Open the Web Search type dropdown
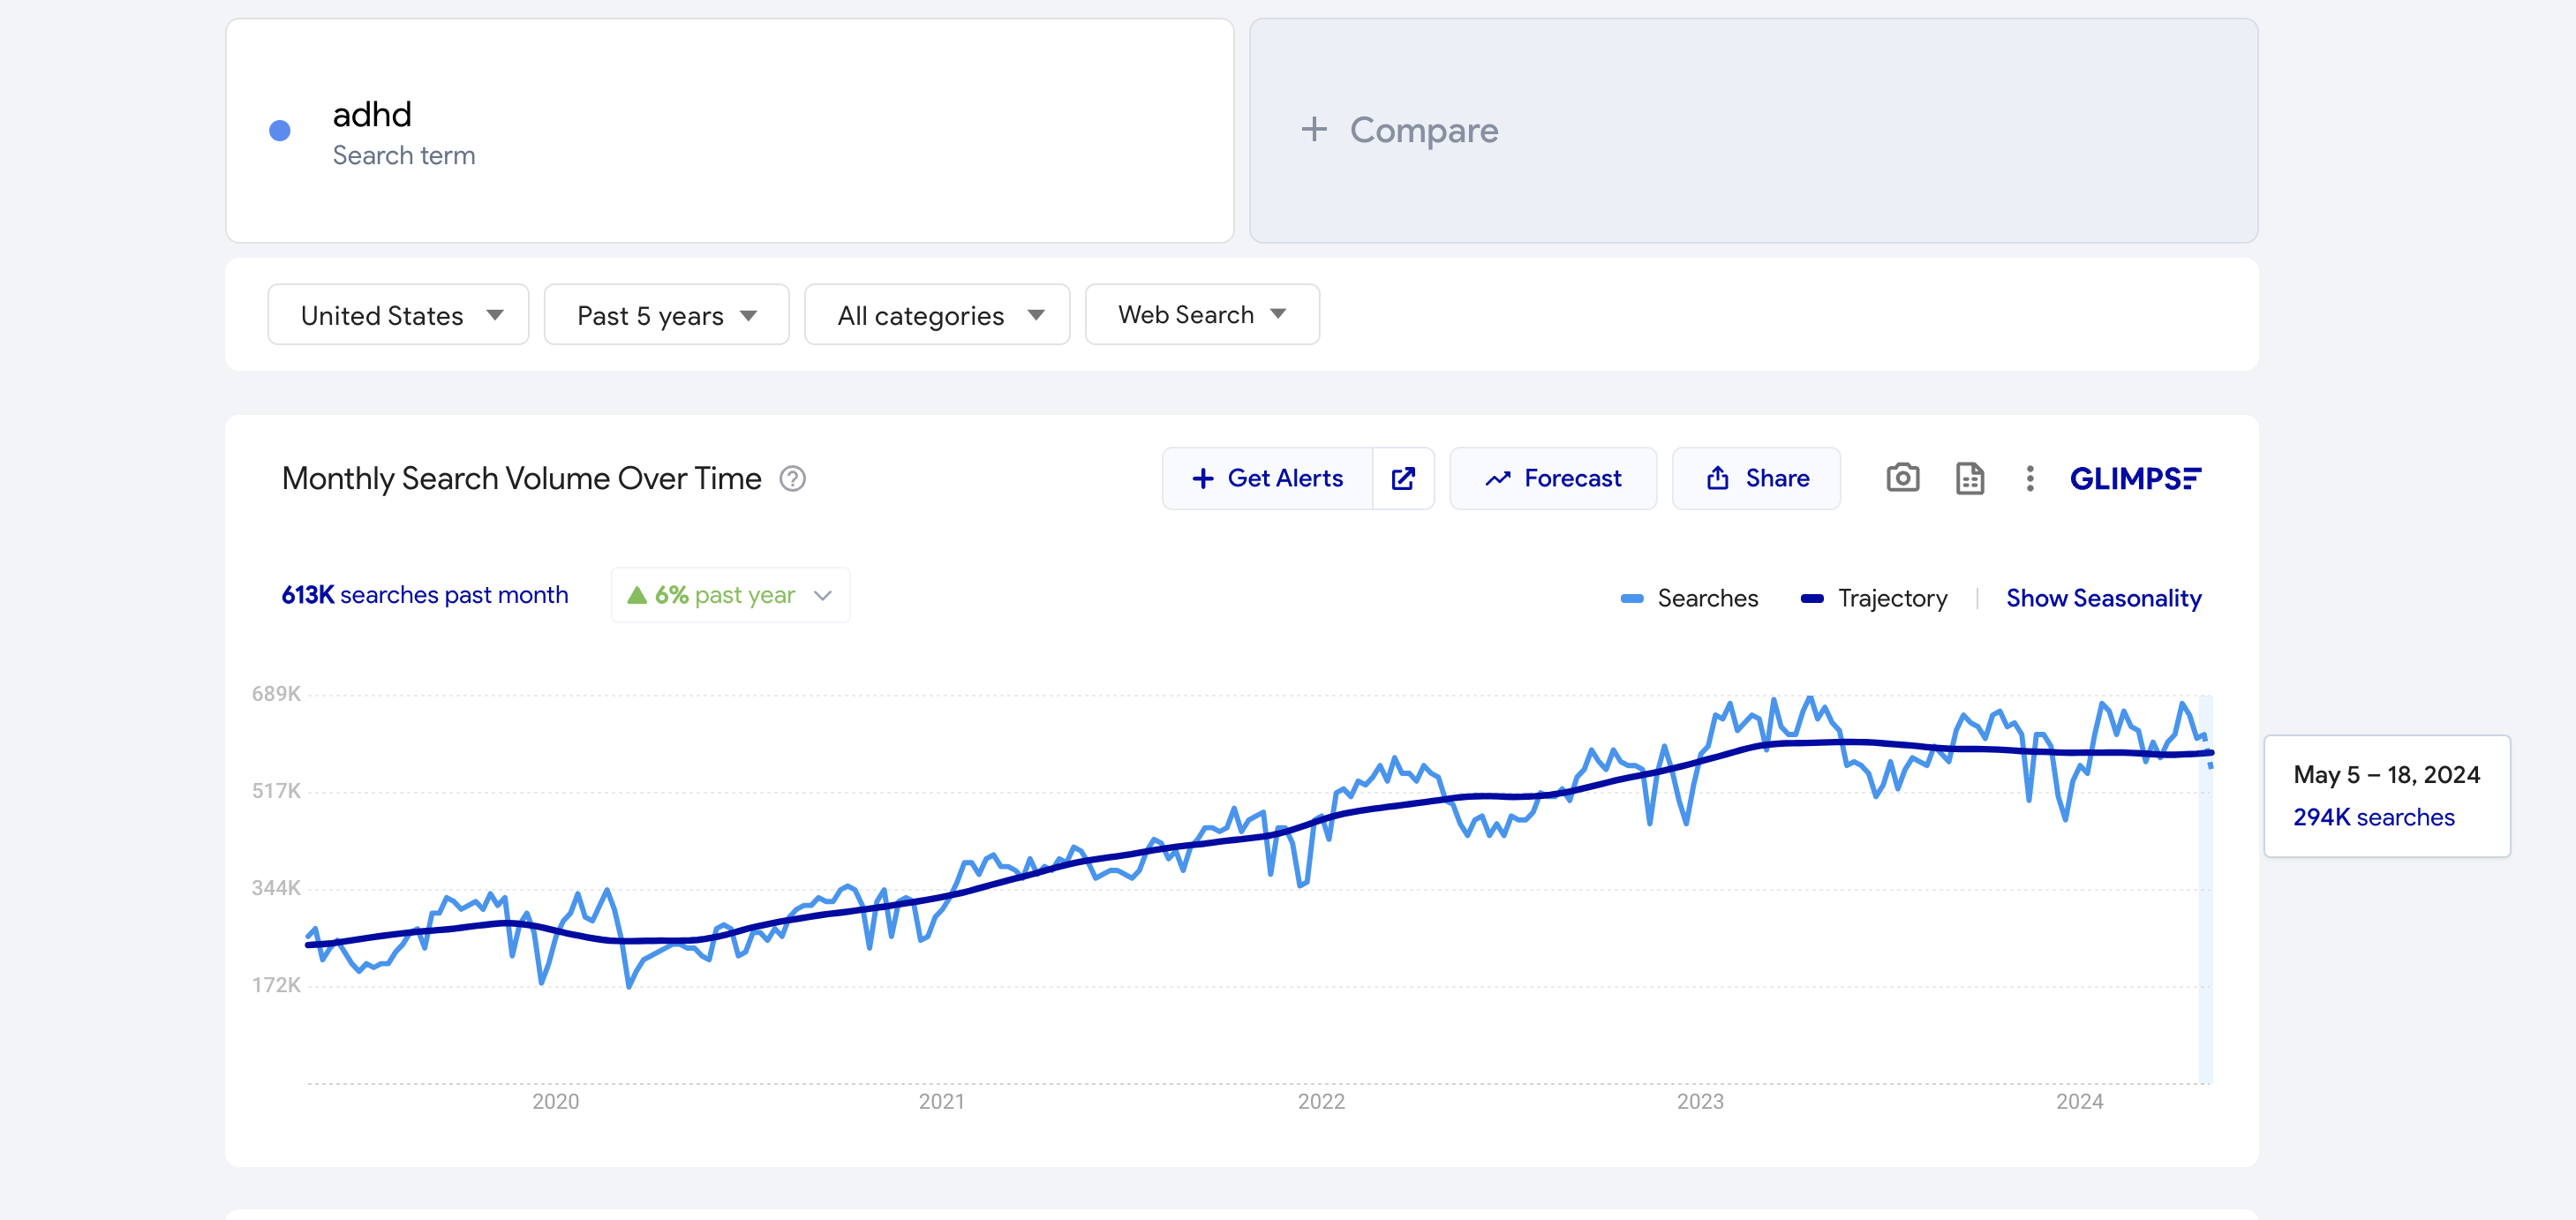Image resolution: width=2576 pixels, height=1220 pixels. point(1201,314)
